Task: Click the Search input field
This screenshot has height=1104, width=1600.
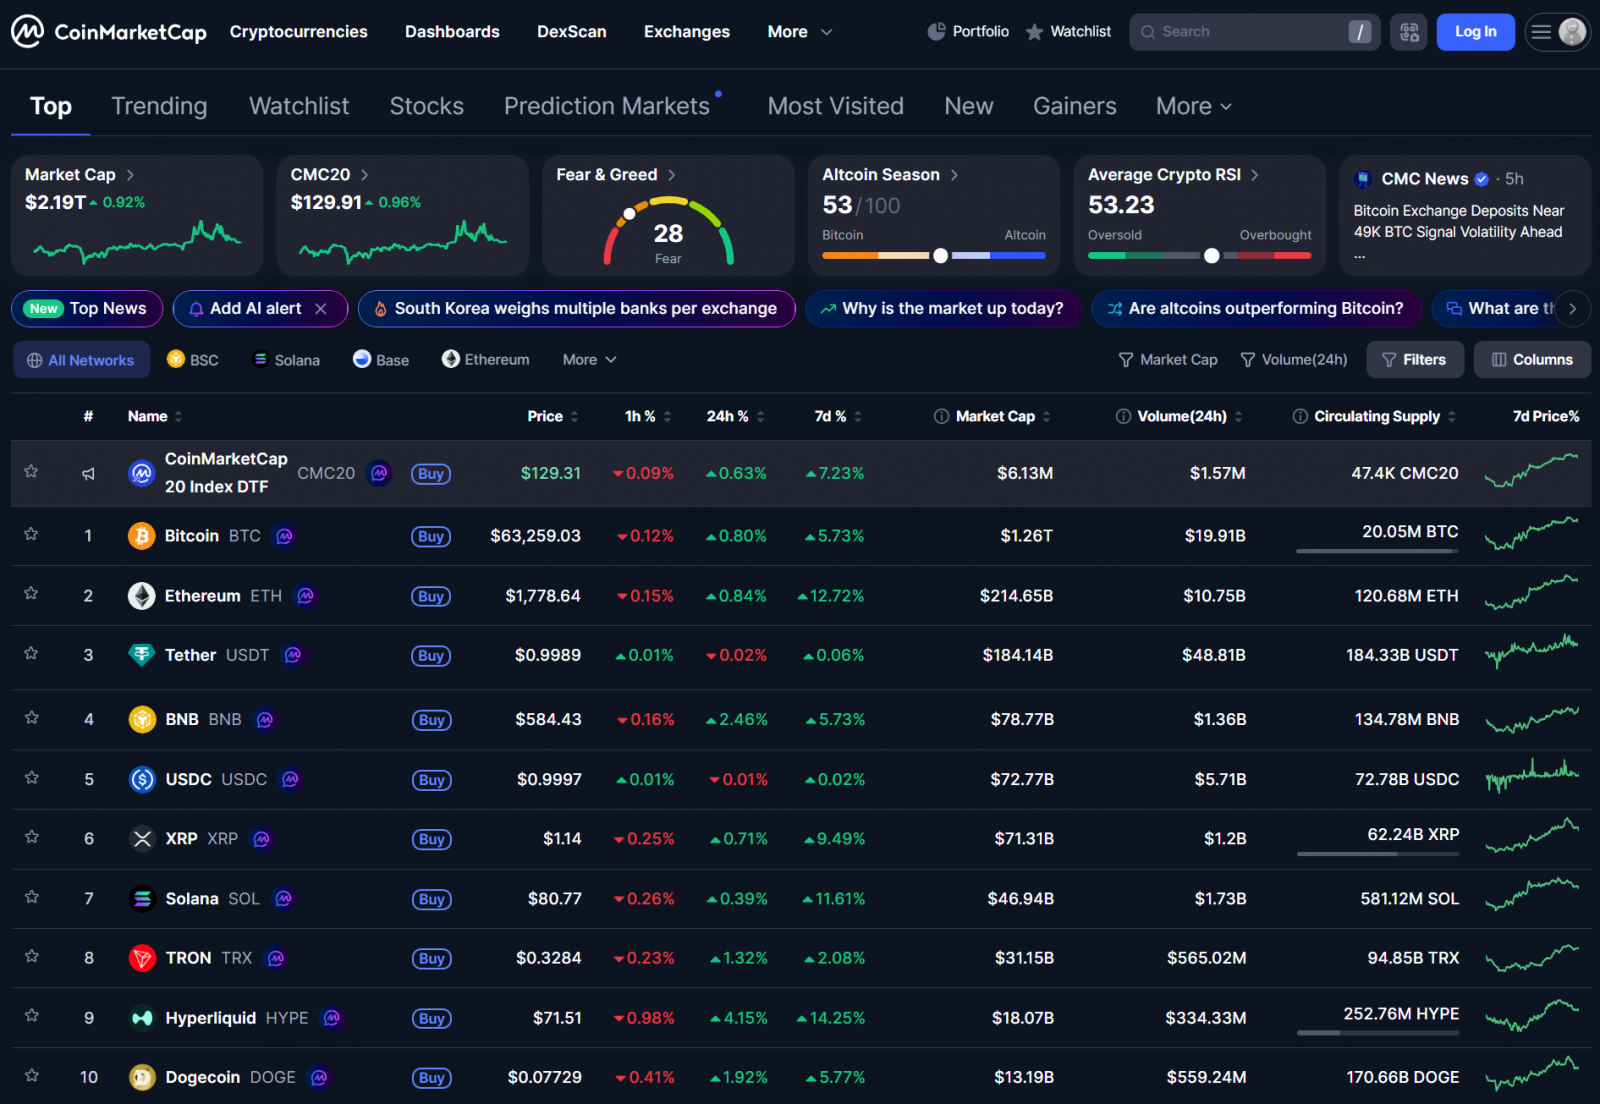Action: [1254, 32]
